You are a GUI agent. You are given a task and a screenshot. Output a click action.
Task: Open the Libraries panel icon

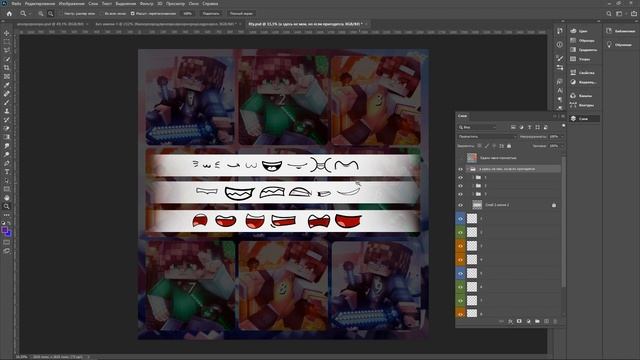(x=609, y=31)
